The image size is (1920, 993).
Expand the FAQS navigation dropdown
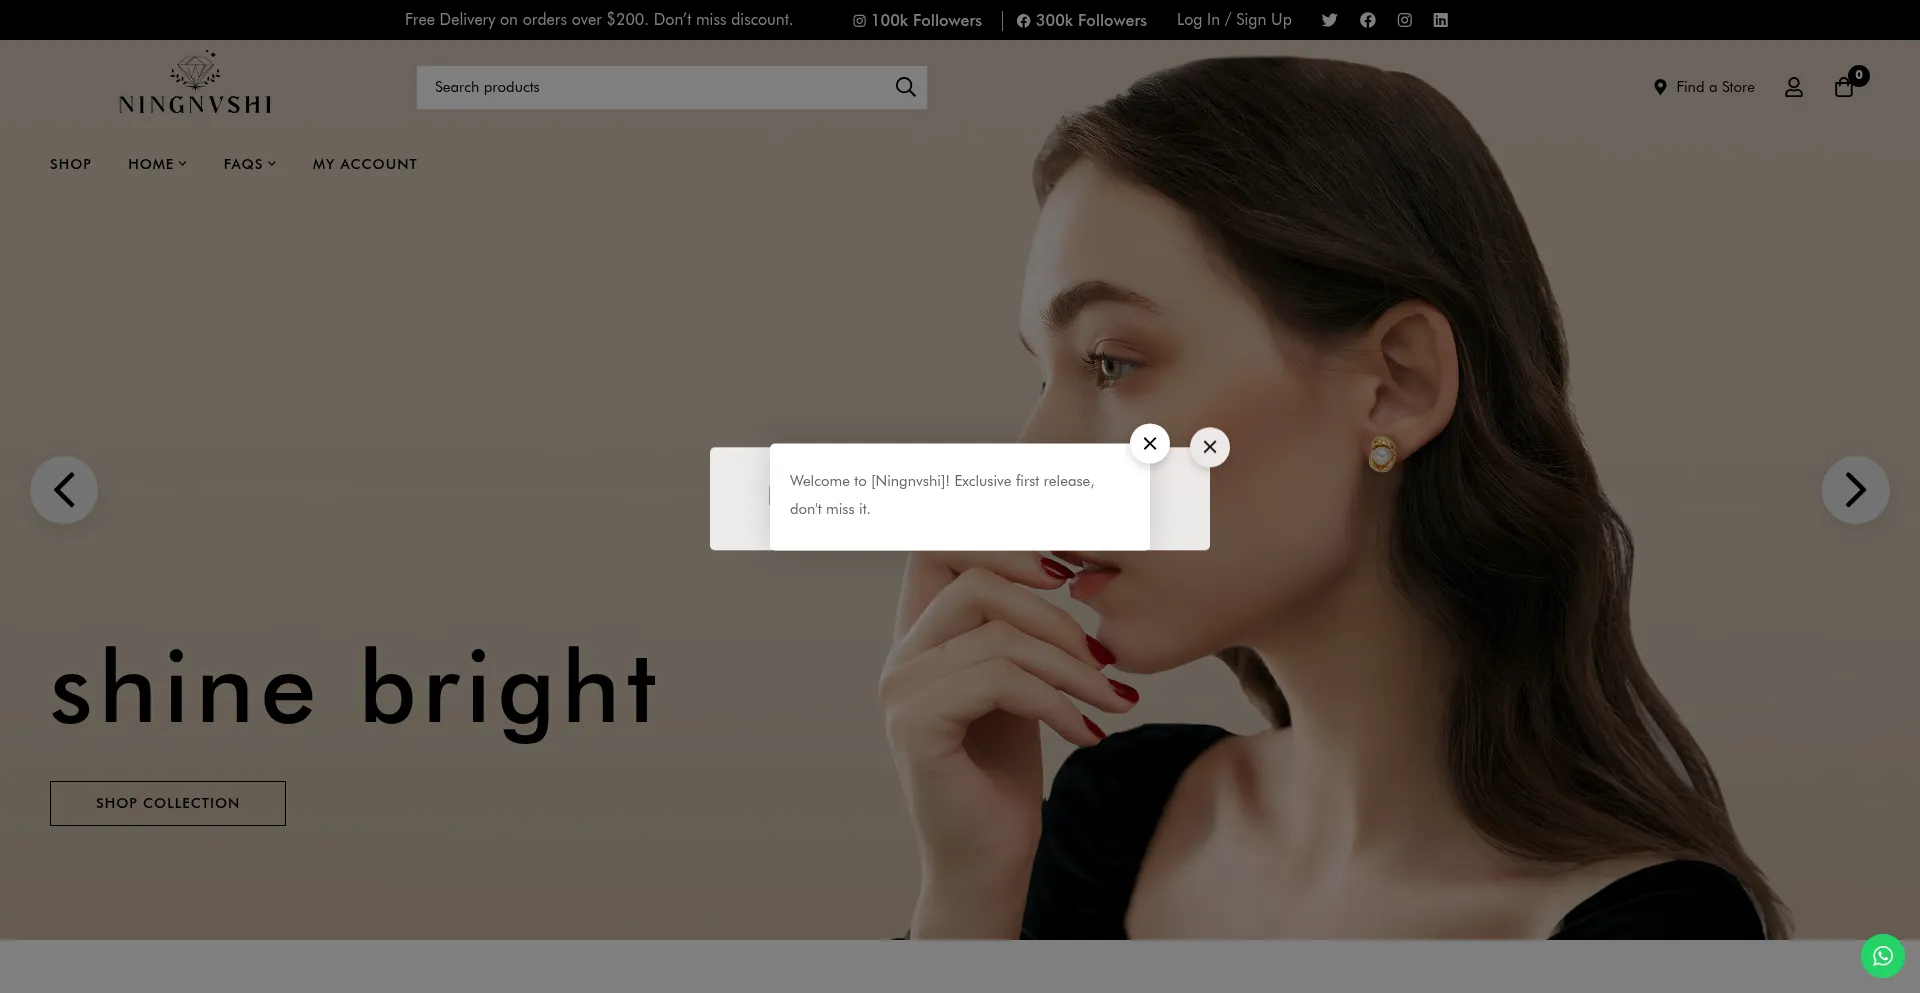click(249, 163)
